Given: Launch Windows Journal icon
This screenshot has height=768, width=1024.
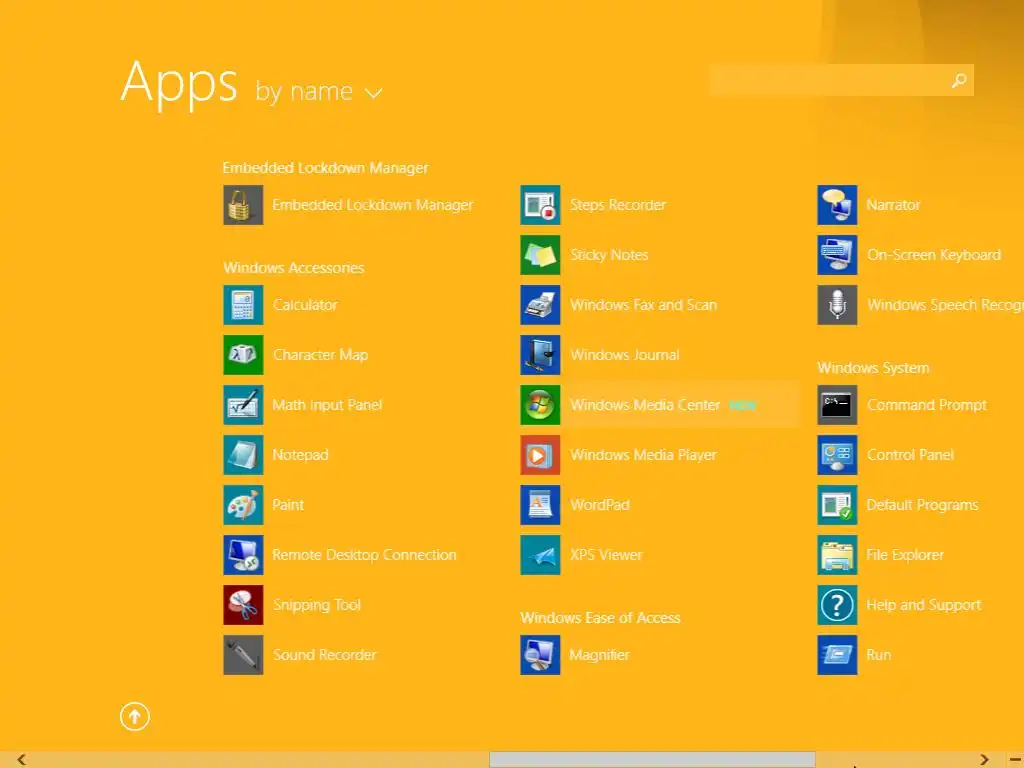Looking at the screenshot, I should [x=540, y=355].
